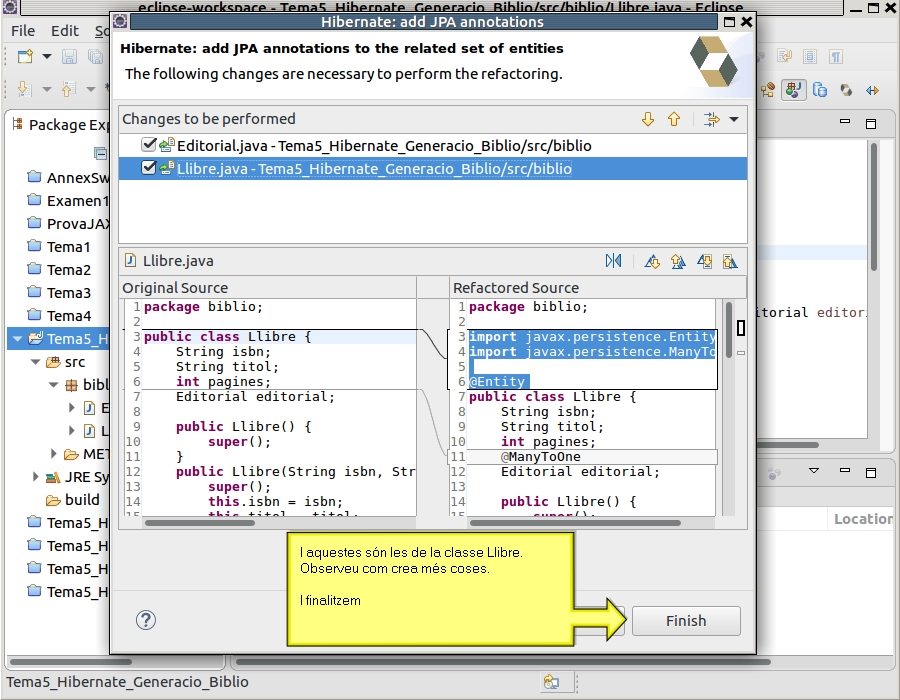Expand the METE folder node
This screenshot has height=700, width=900.
click(53, 454)
